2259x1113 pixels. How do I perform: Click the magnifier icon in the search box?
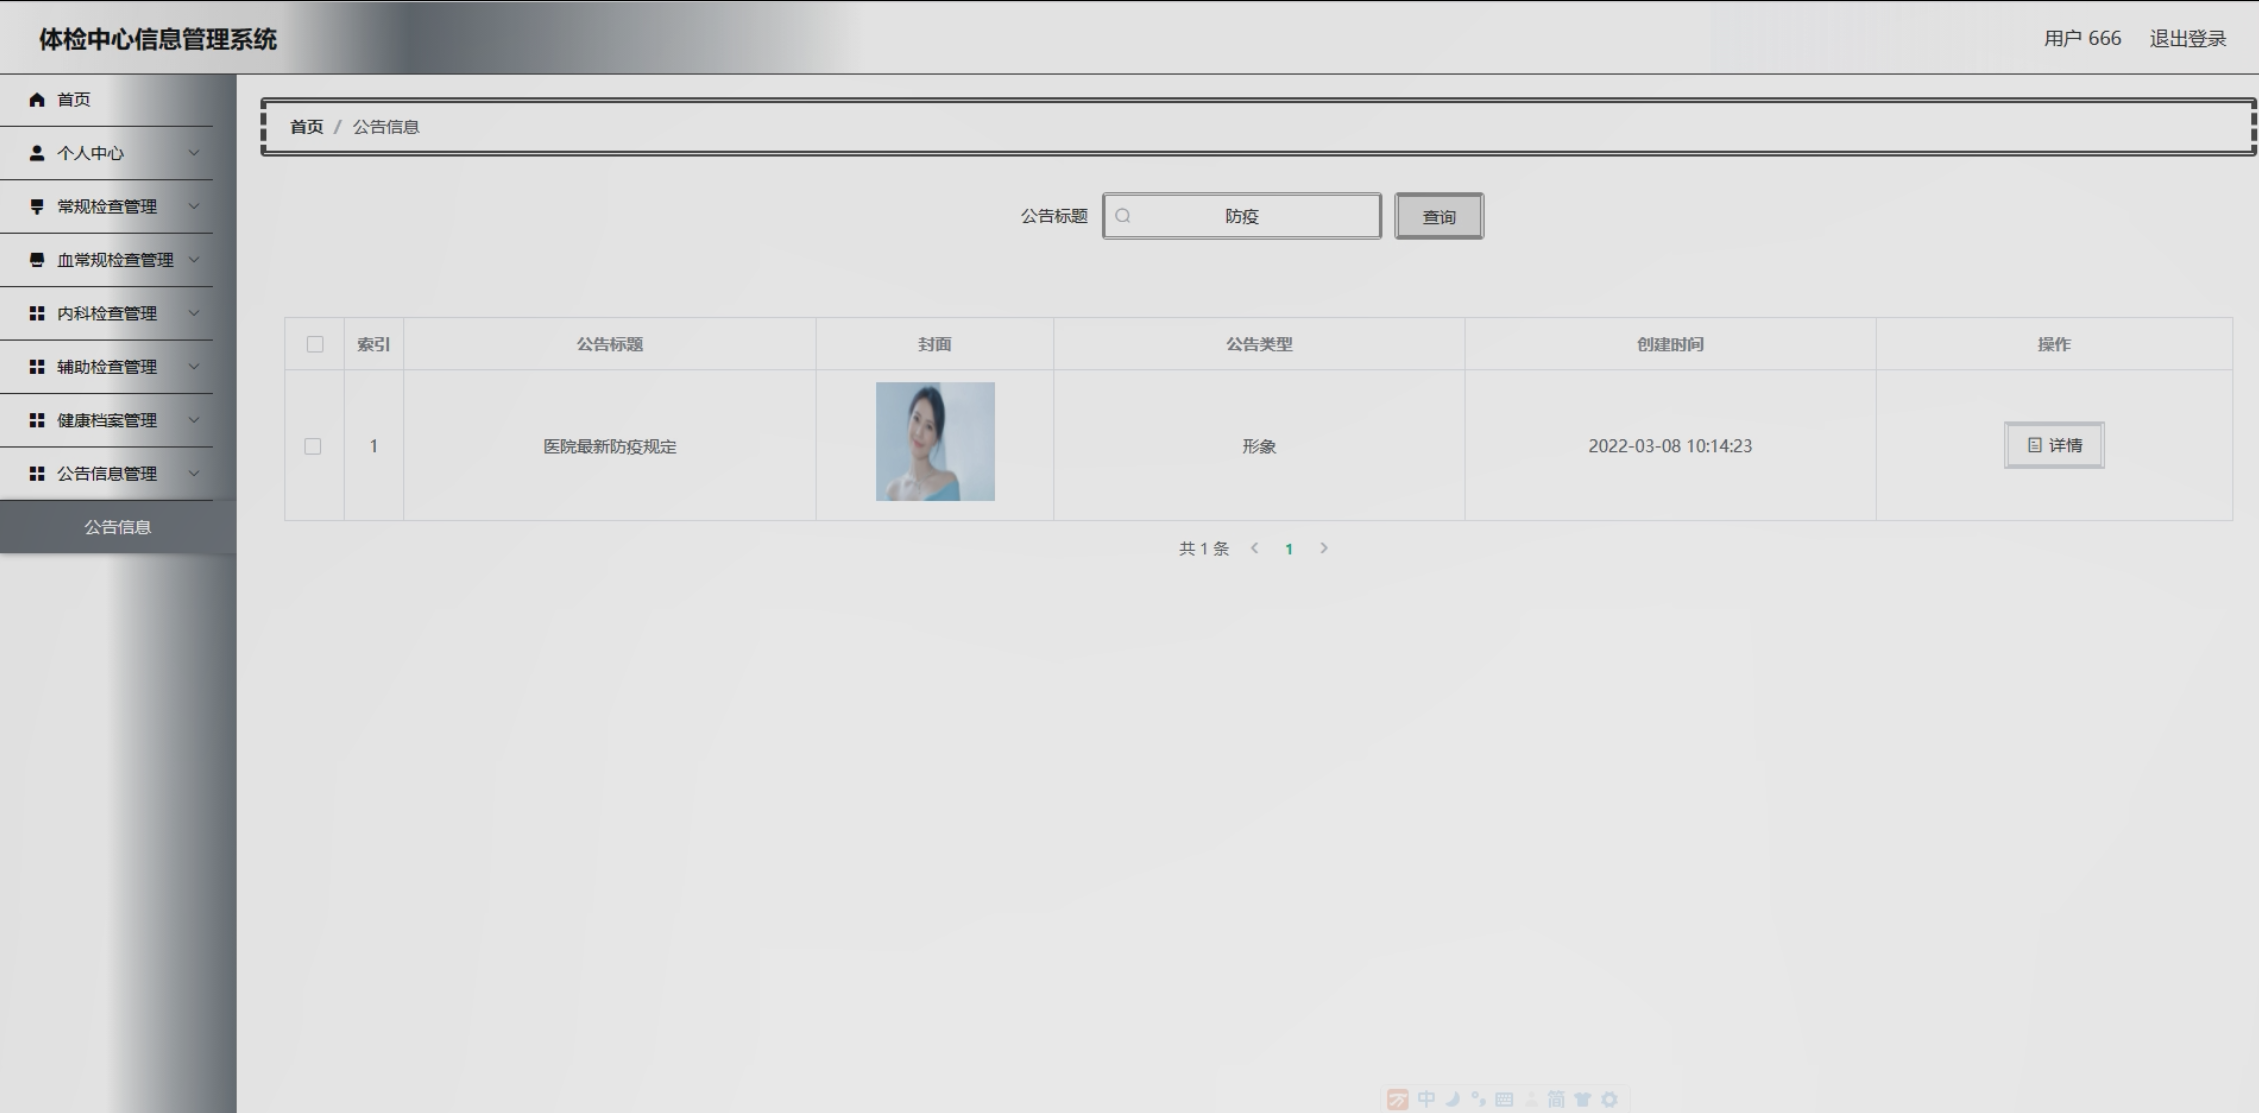(x=1123, y=215)
